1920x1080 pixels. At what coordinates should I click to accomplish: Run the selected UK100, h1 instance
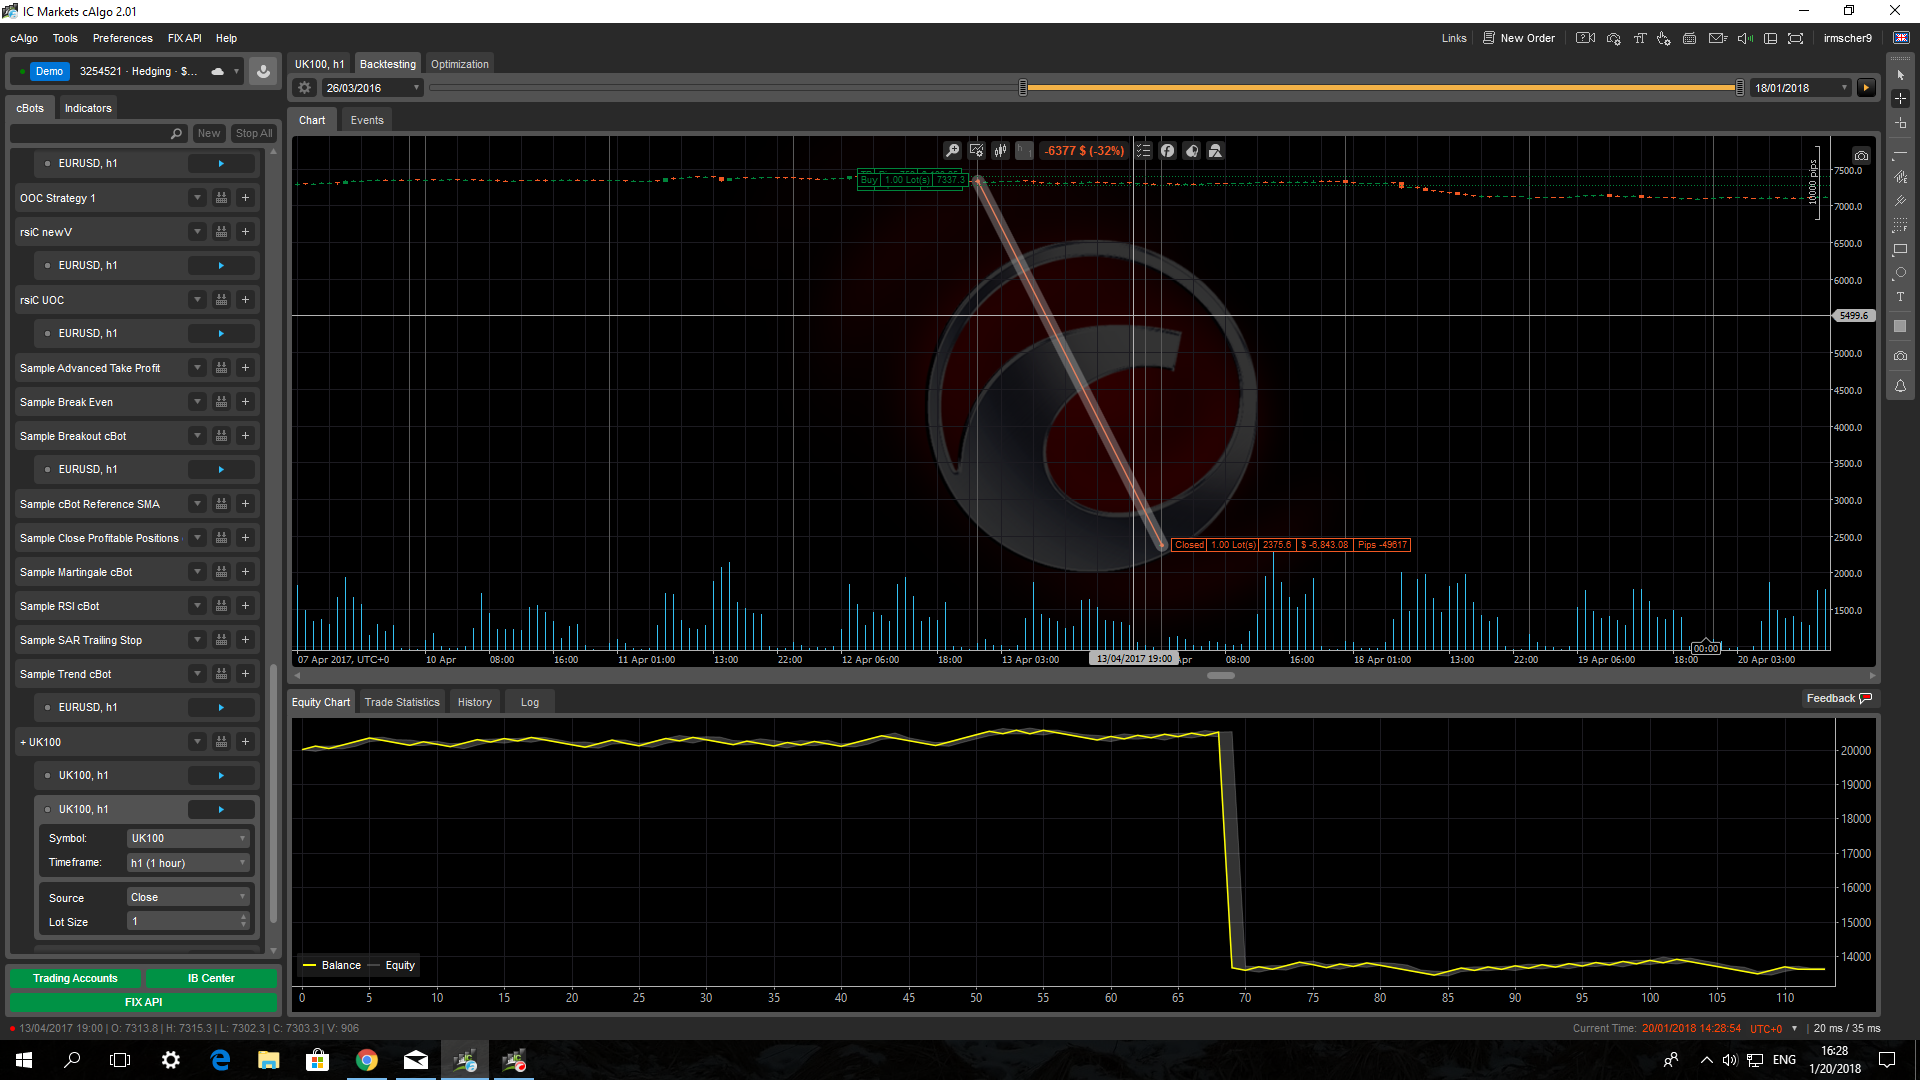click(221, 809)
